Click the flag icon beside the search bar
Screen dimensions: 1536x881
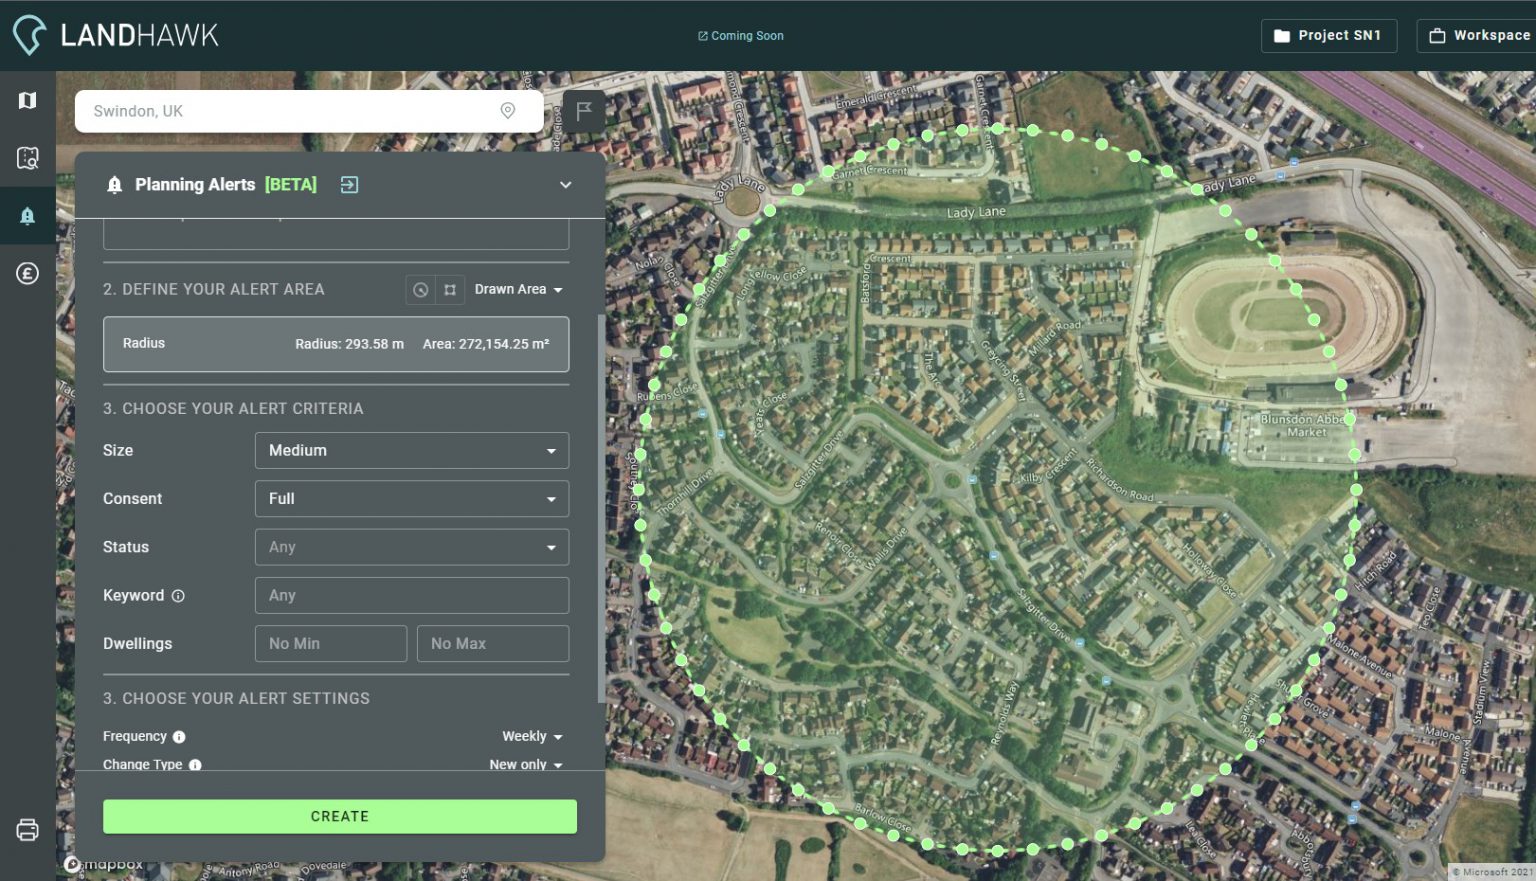(x=583, y=110)
